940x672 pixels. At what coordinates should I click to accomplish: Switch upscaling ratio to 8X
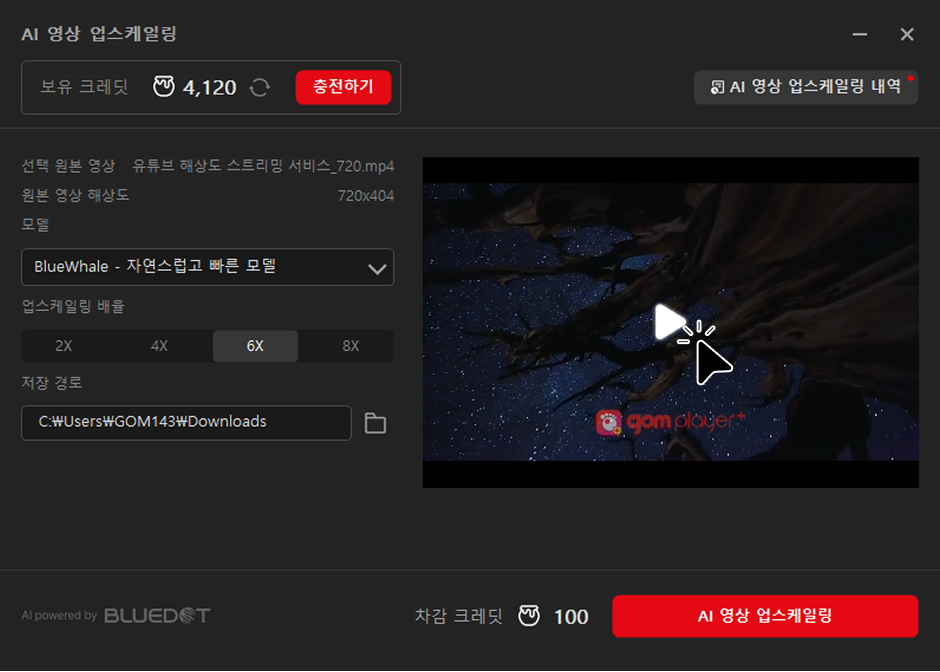(350, 346)
